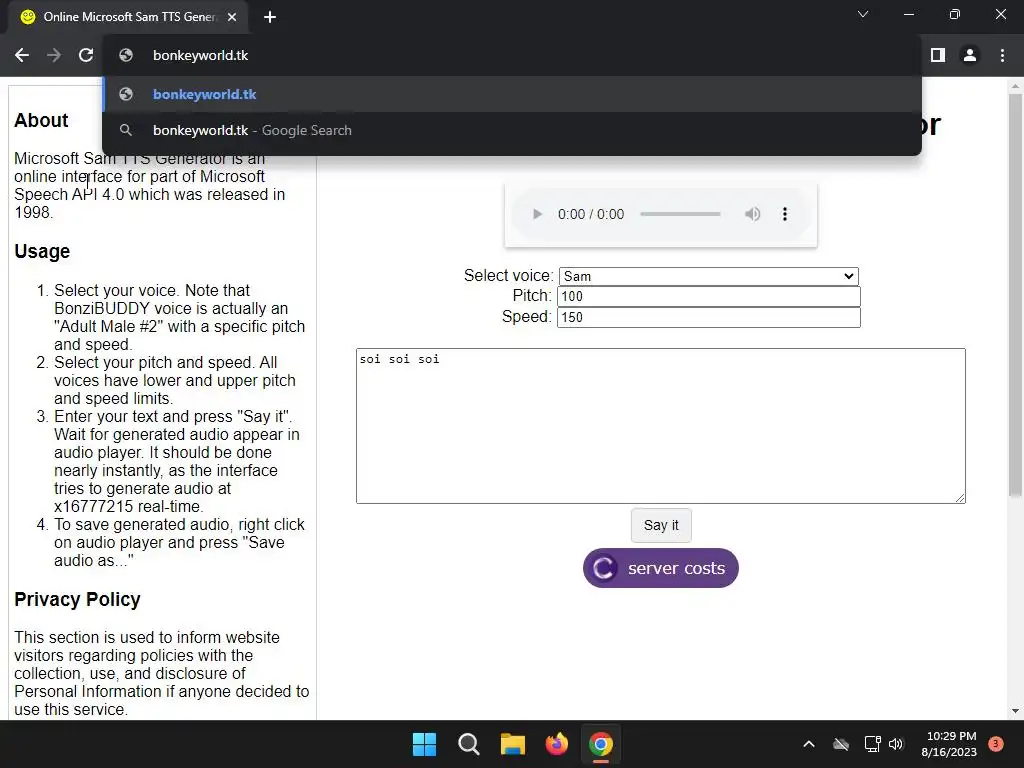Click the Pitch input field
Screen dimensions: 1024x768
[x=709, y=296]
